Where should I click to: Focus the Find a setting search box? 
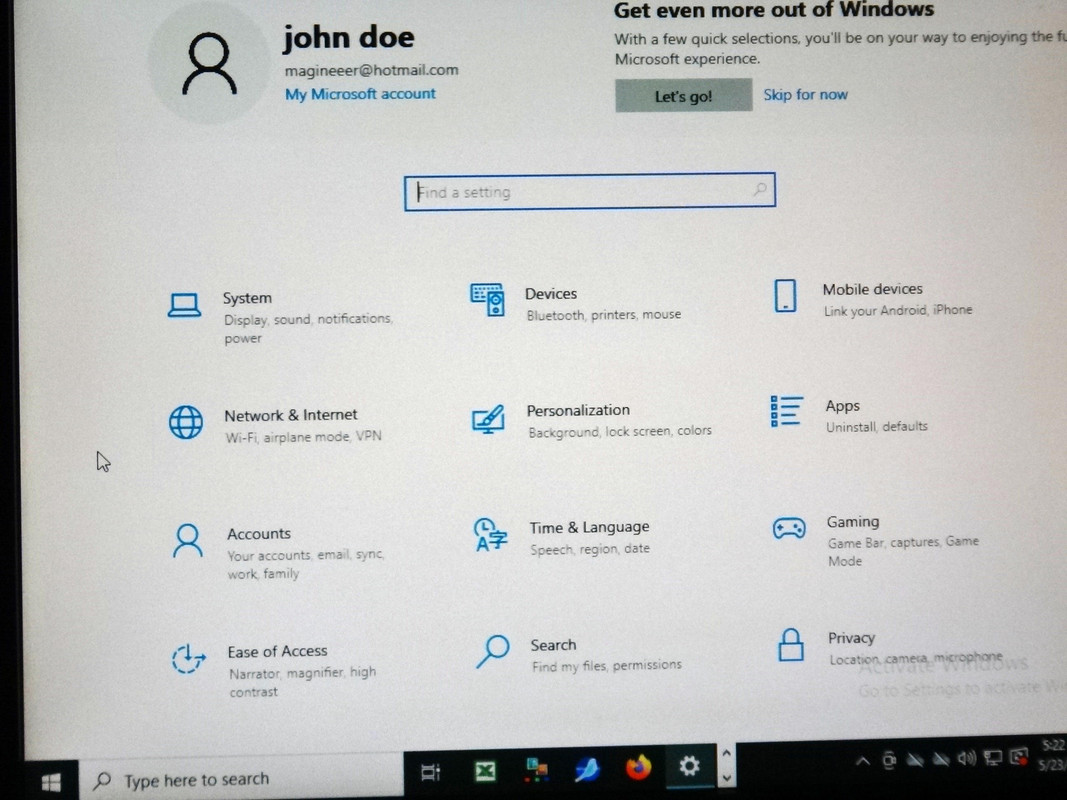point(589,191)
